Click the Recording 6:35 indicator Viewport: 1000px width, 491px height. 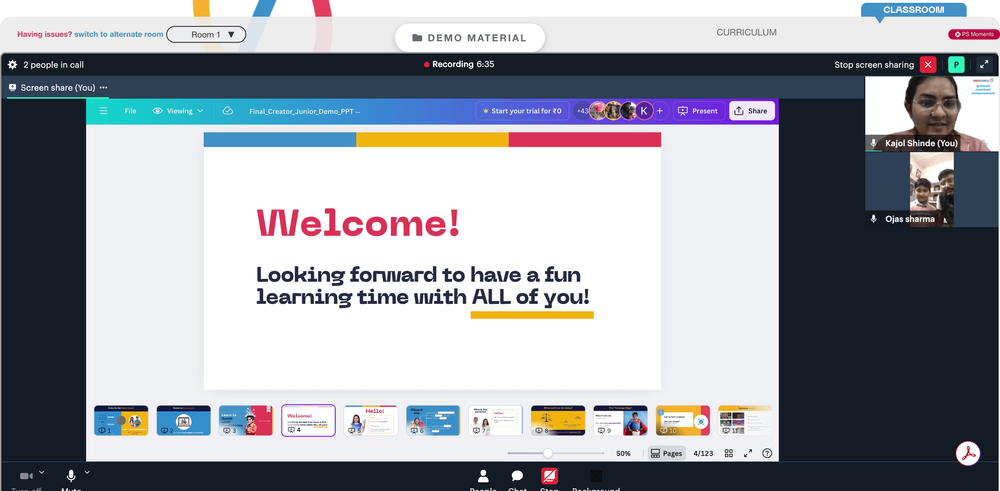click(459, 64)
